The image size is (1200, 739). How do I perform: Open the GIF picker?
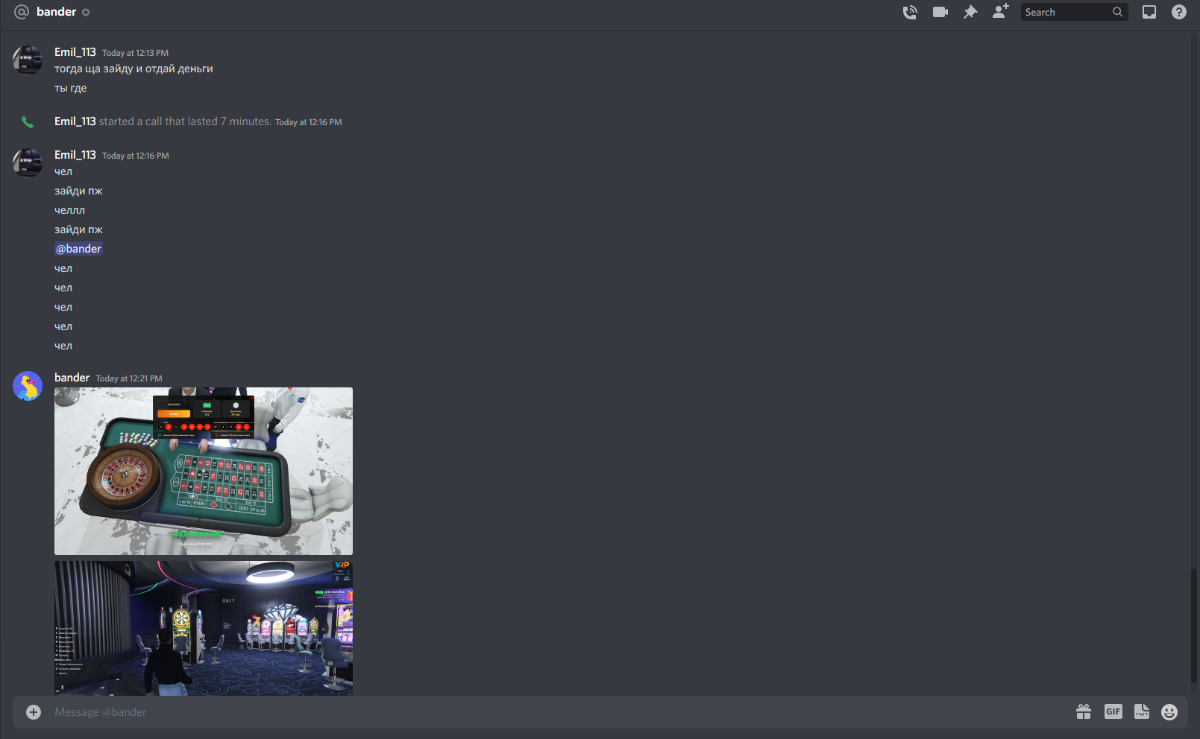[1113, 712]
